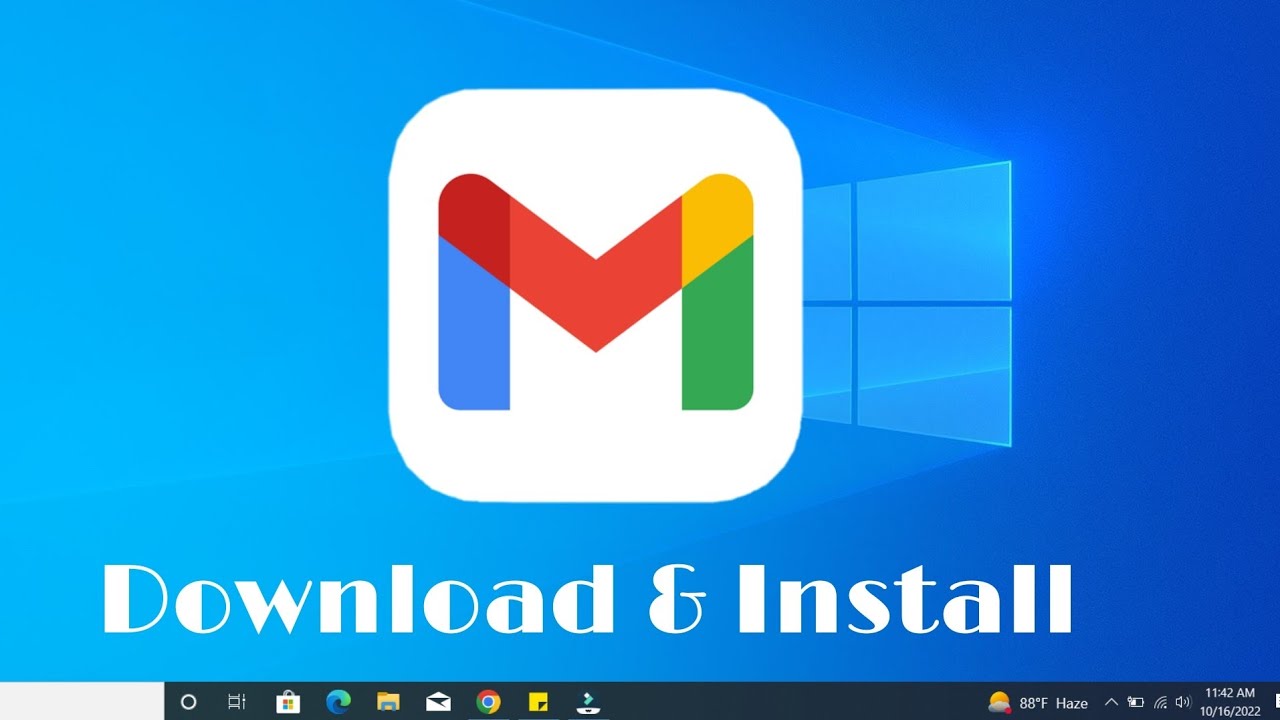This screenshot has height=720, width=1280.
Task: Open Sticky Notes from the taskbar
Action: pos(538,702)
